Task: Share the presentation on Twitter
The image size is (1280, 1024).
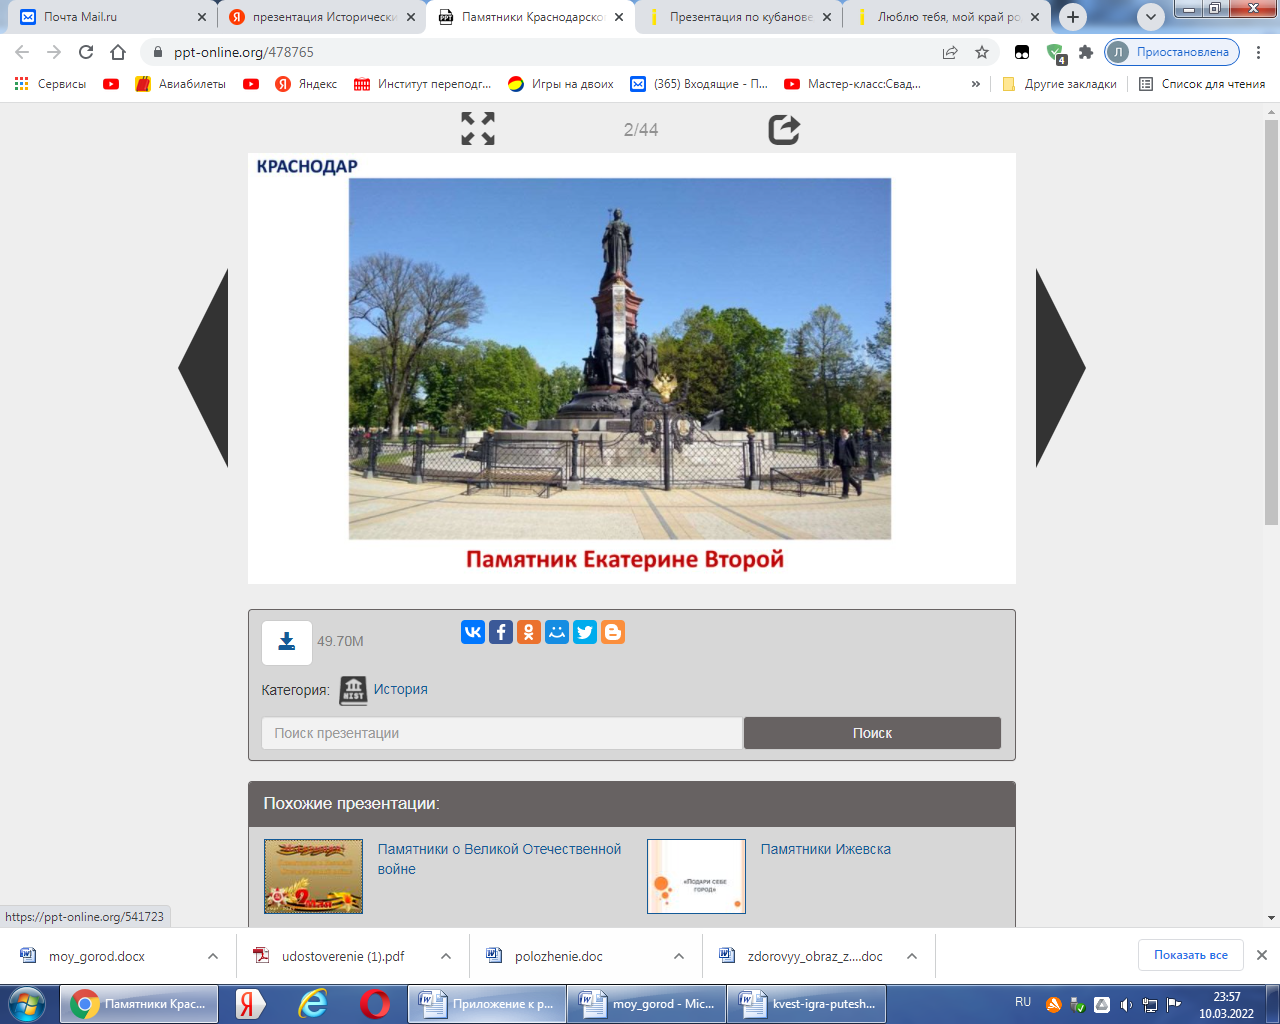Action: [x=585, y=632]
